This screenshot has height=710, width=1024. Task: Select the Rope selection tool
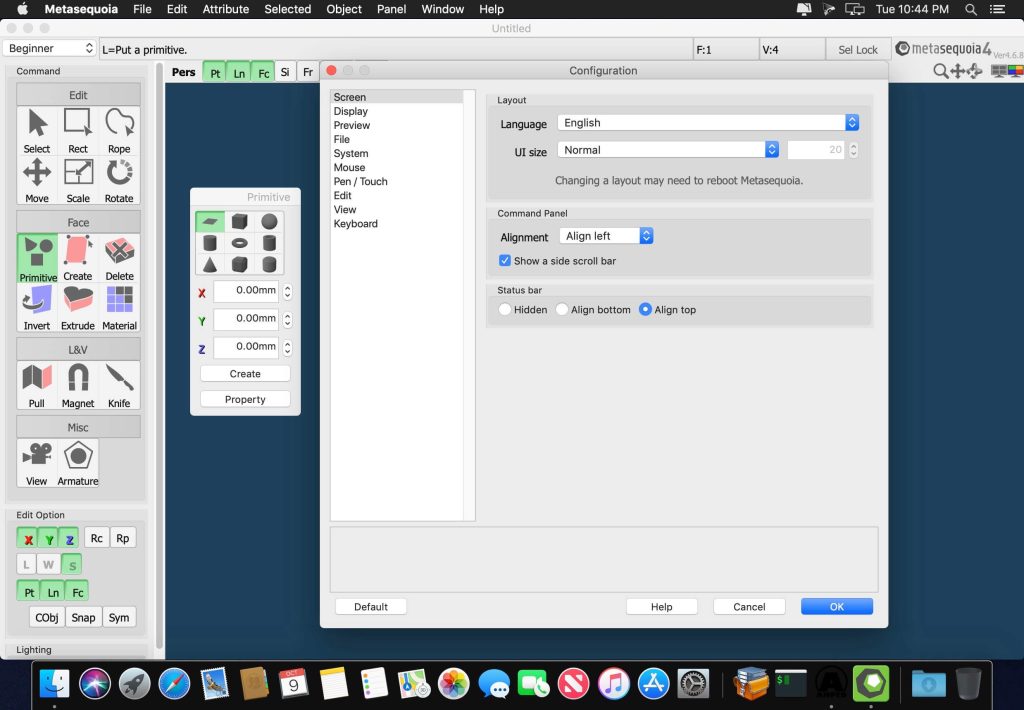[x=119, y=130]
